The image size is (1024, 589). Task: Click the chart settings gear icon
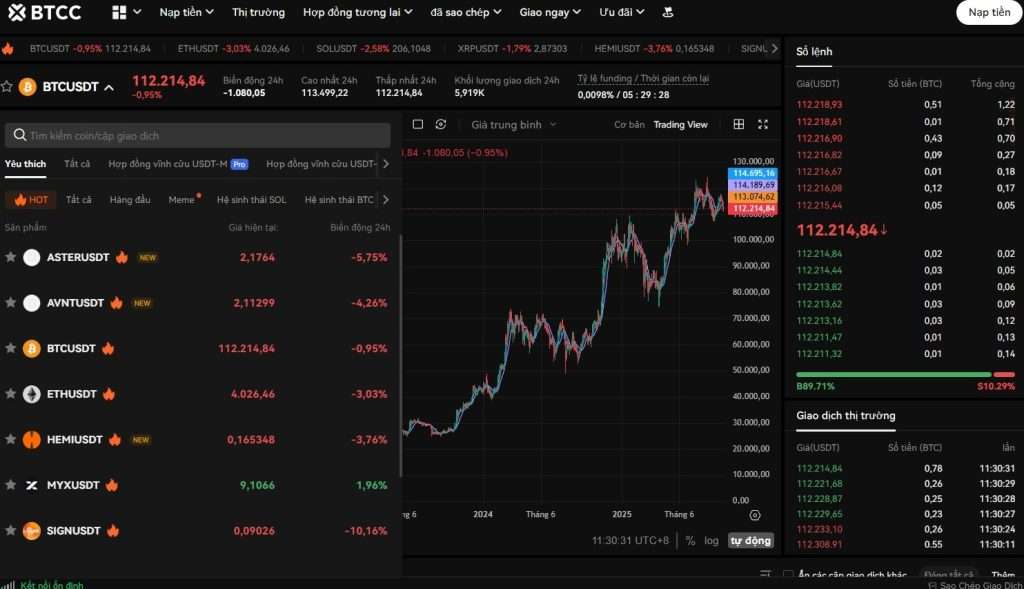click(x=755, y=515)
